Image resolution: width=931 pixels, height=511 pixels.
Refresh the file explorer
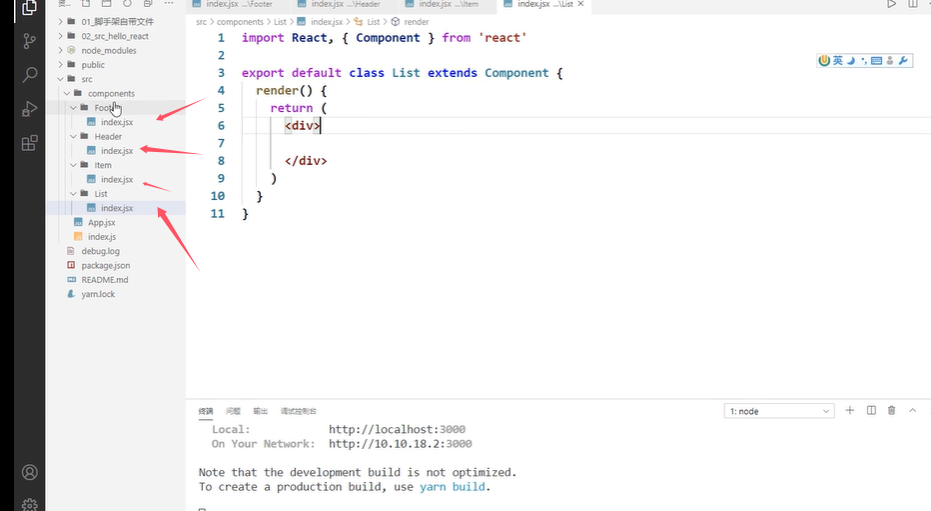(x=127, y=3)
